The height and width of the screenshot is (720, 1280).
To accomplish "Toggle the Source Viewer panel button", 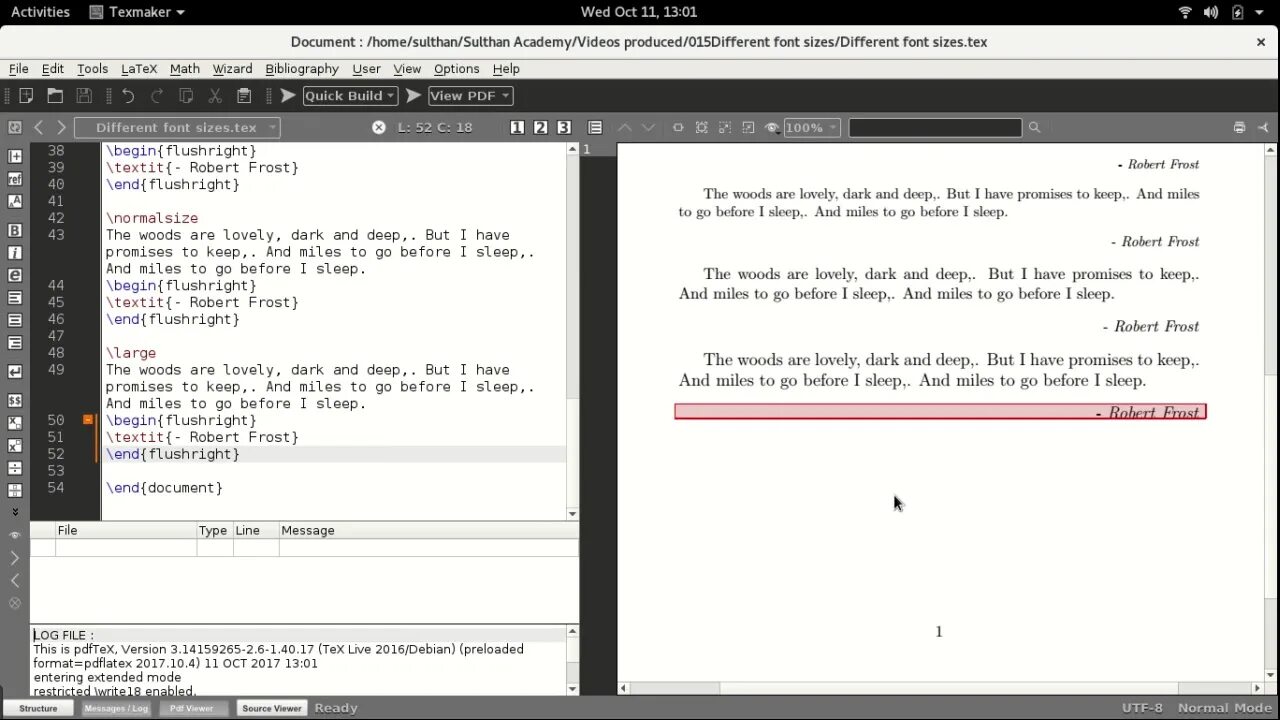I will pyautogui.click(x=271, y=708).
